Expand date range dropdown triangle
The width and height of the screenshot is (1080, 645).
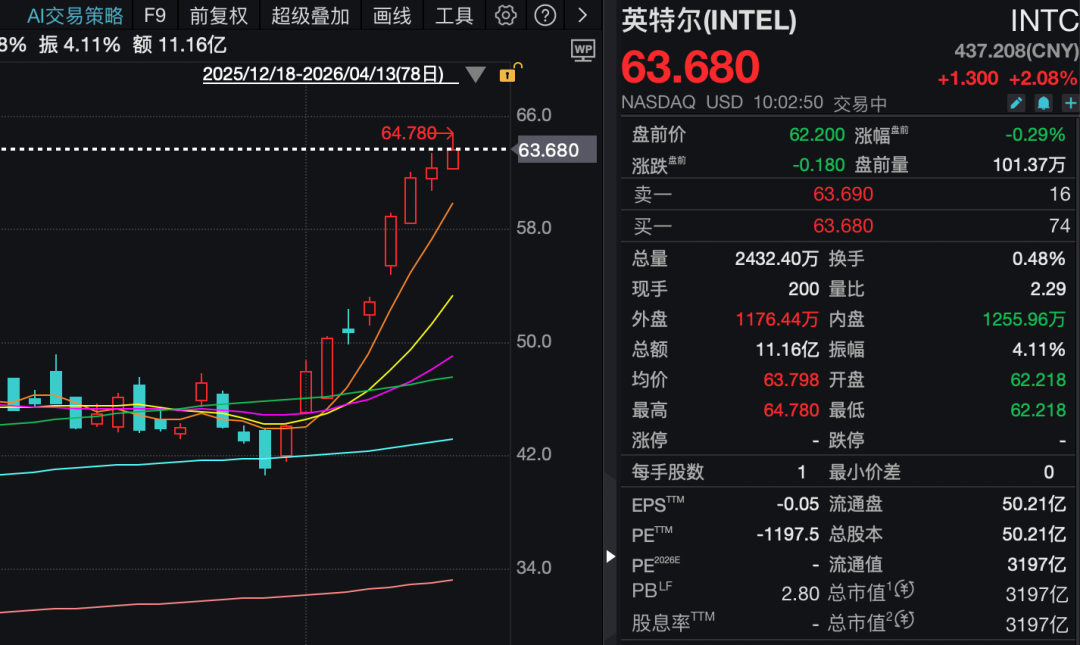475,74
